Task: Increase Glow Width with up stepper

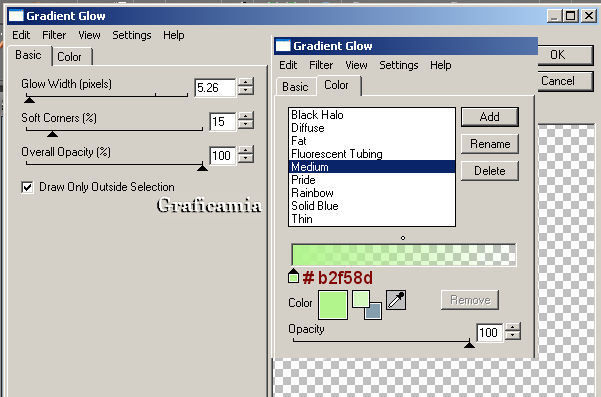Action: coord(246,82)
